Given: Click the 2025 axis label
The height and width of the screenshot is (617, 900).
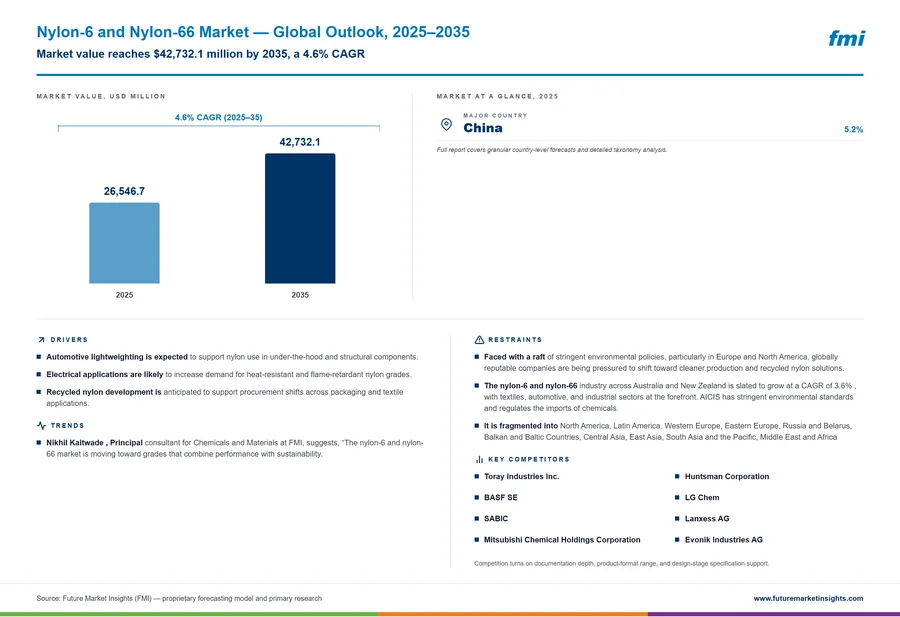Looking at the screenshot, I should tap(124, 295).
